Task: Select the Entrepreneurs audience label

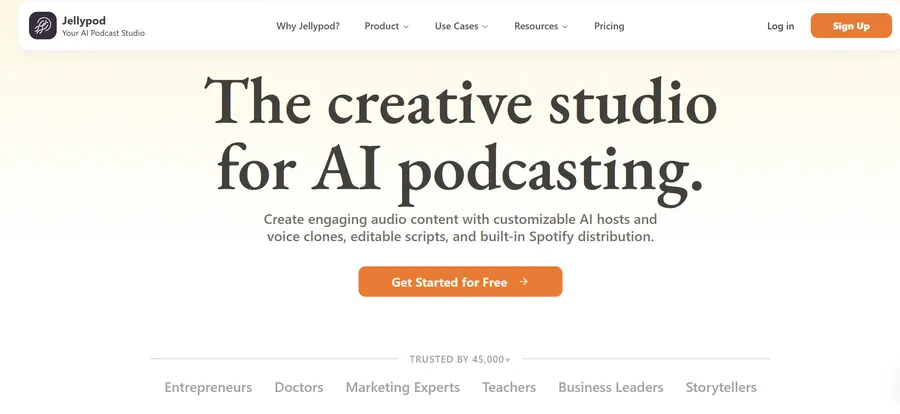Action: (x=208, y=387)
